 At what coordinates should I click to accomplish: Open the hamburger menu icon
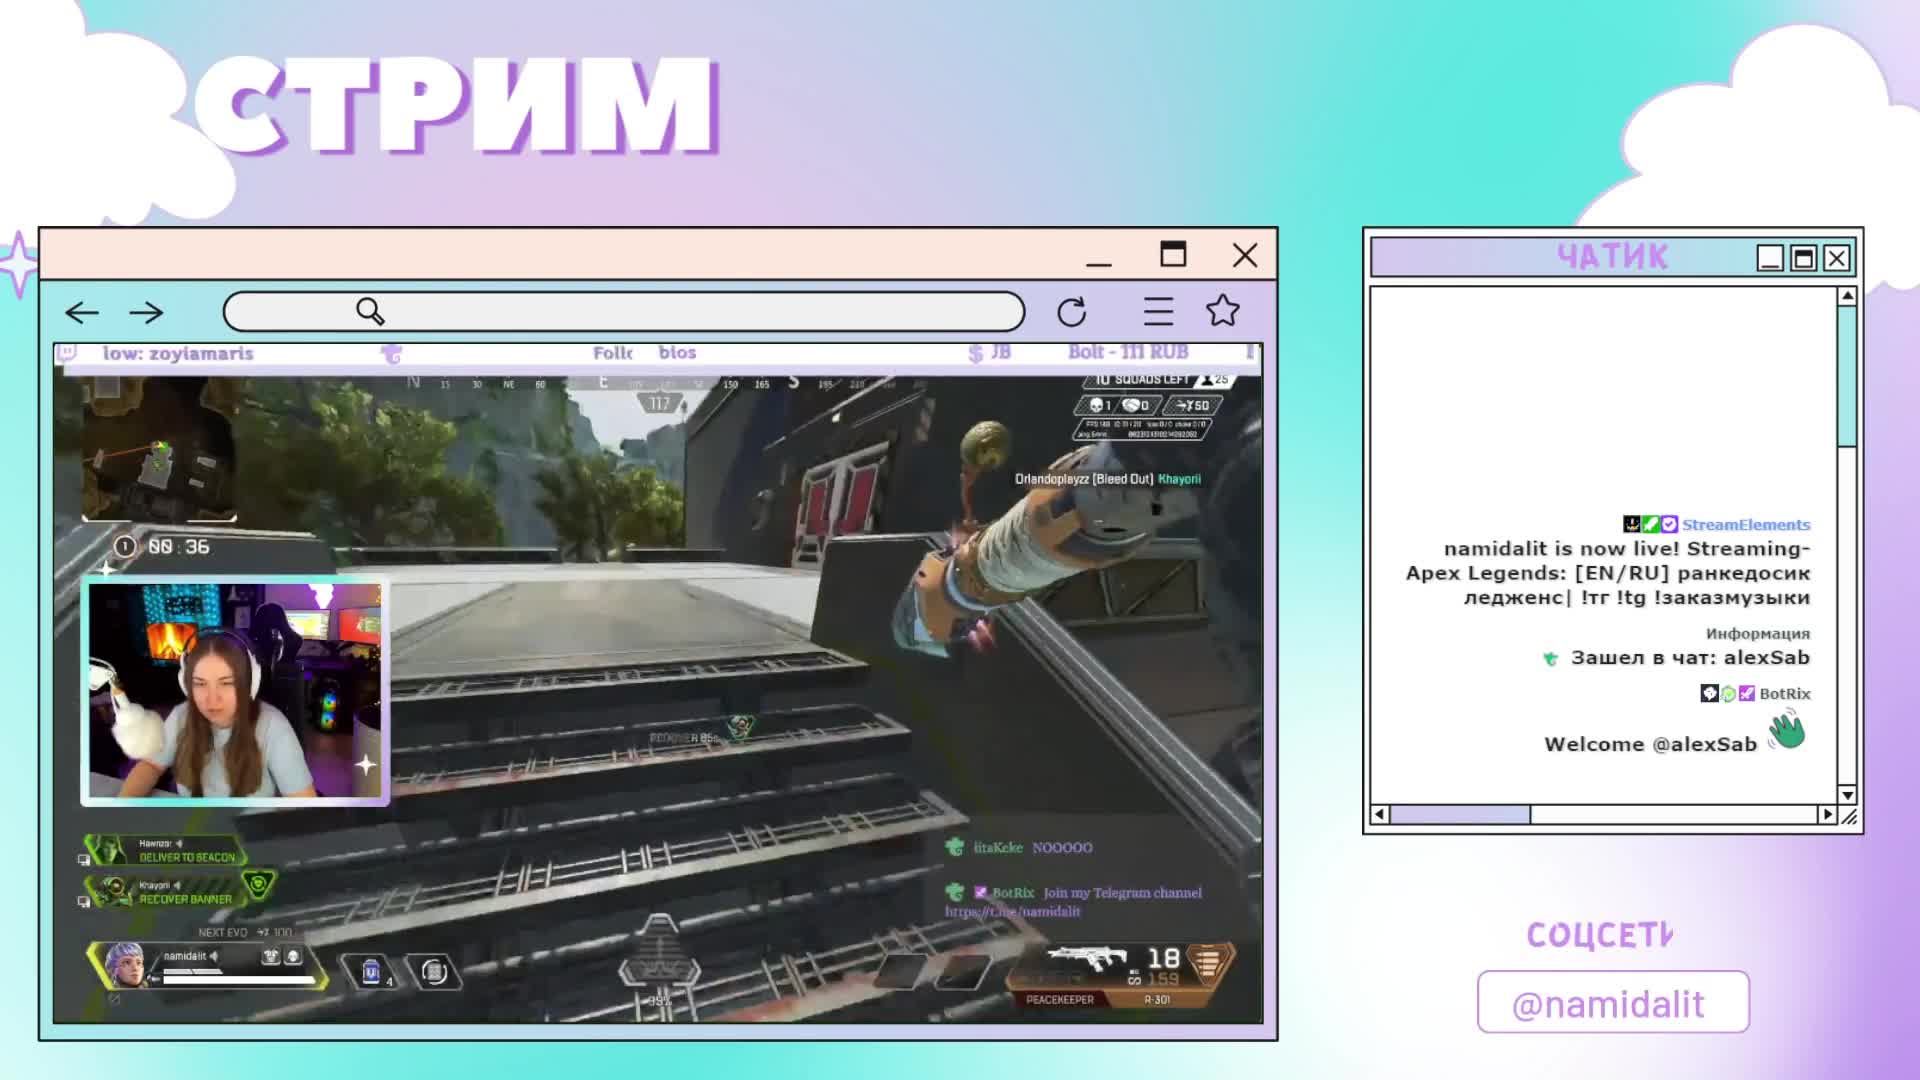1158,312
